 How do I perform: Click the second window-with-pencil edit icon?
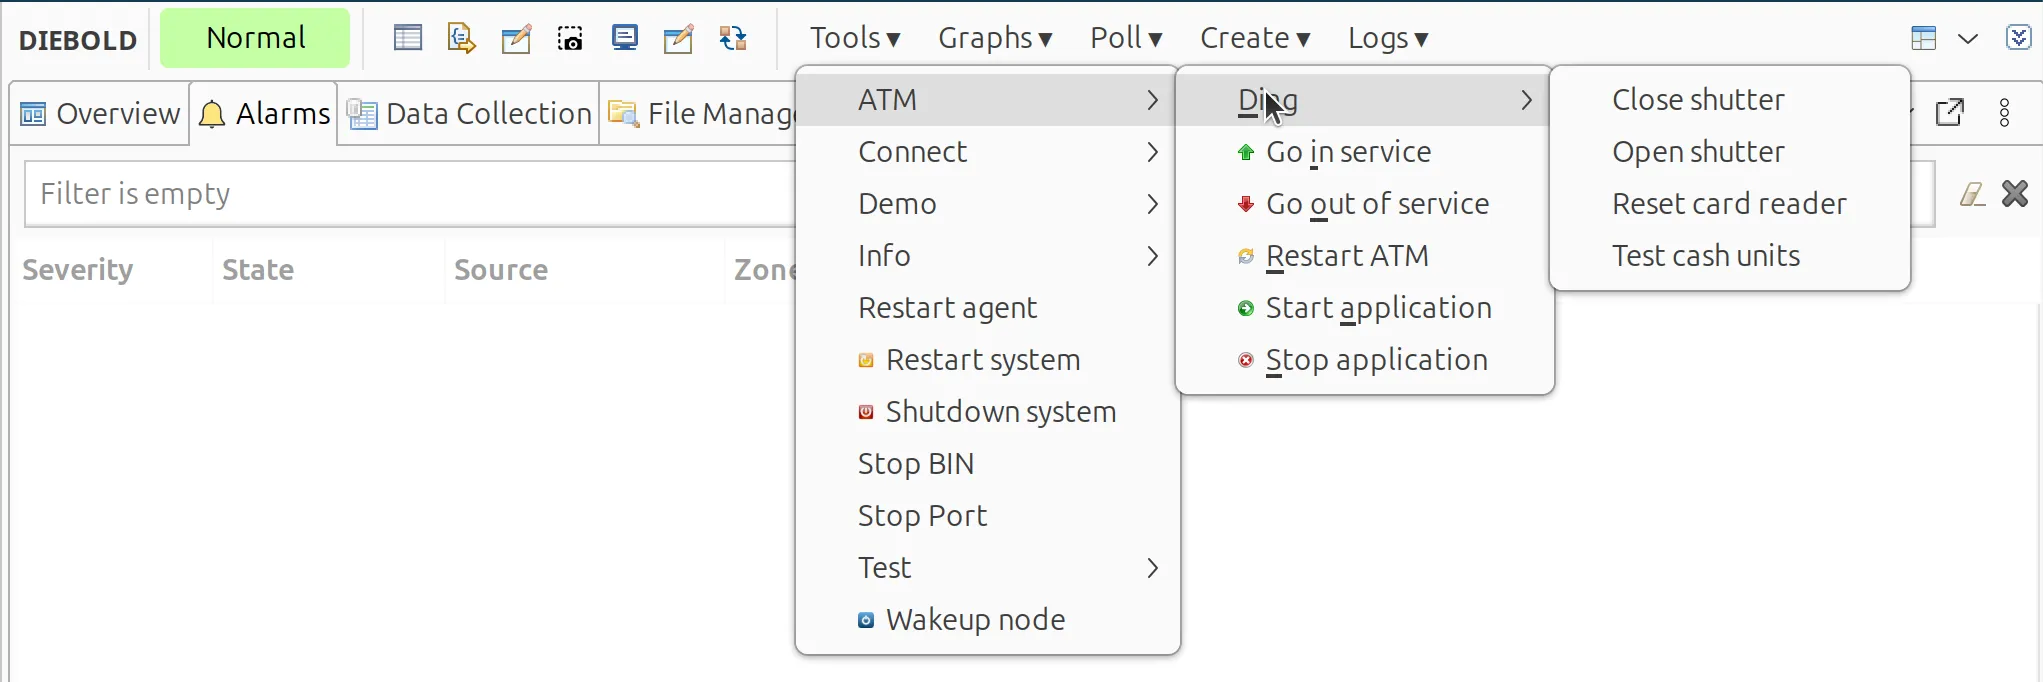[679, 39]
